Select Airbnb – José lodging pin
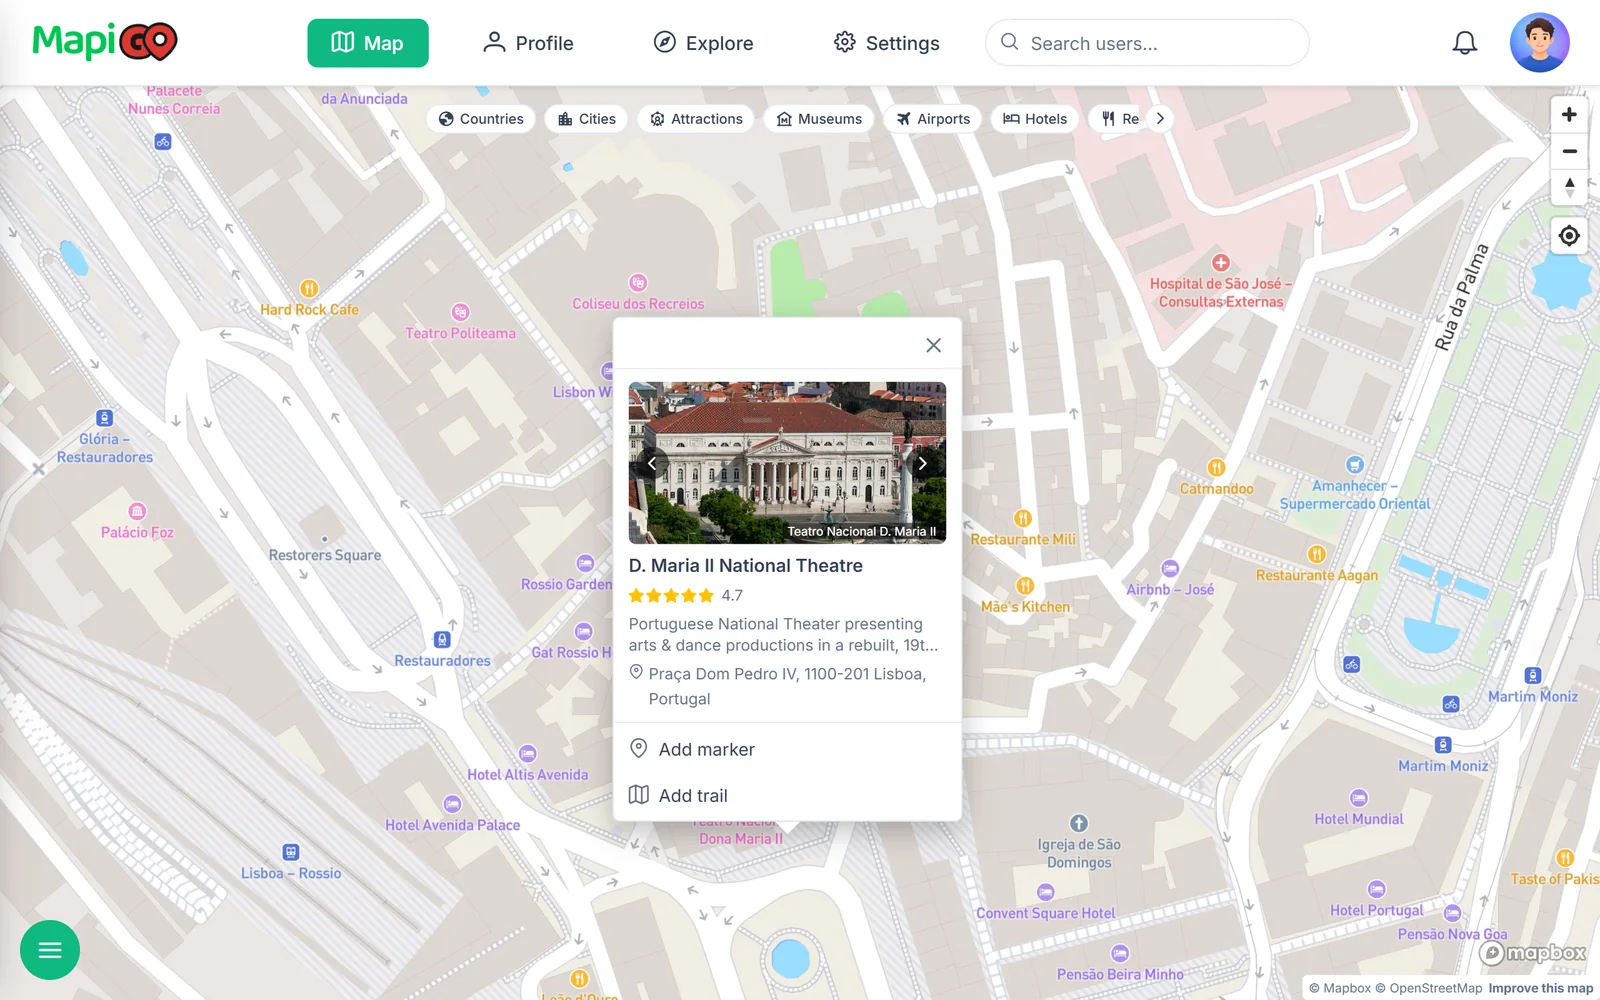 pos(1170,569)
